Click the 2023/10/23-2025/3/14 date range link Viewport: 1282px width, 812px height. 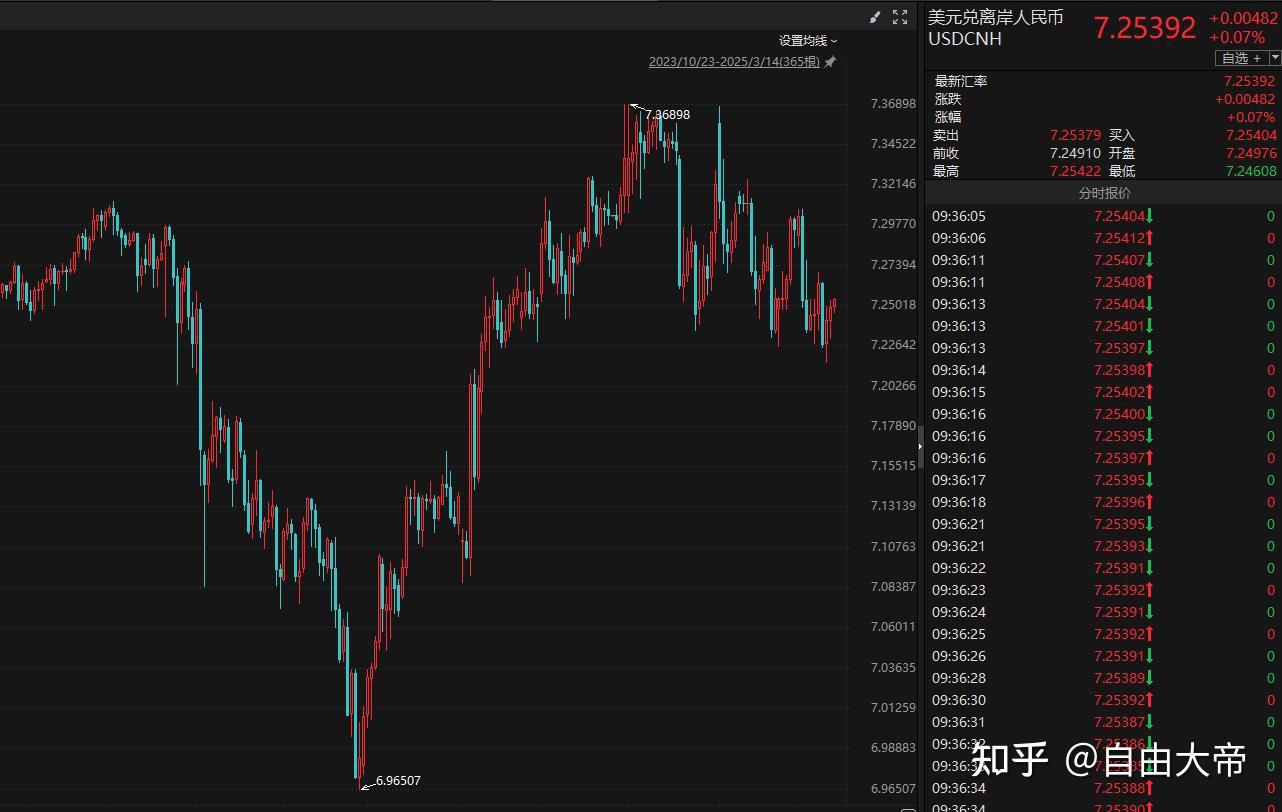click(x=734, y=62)
